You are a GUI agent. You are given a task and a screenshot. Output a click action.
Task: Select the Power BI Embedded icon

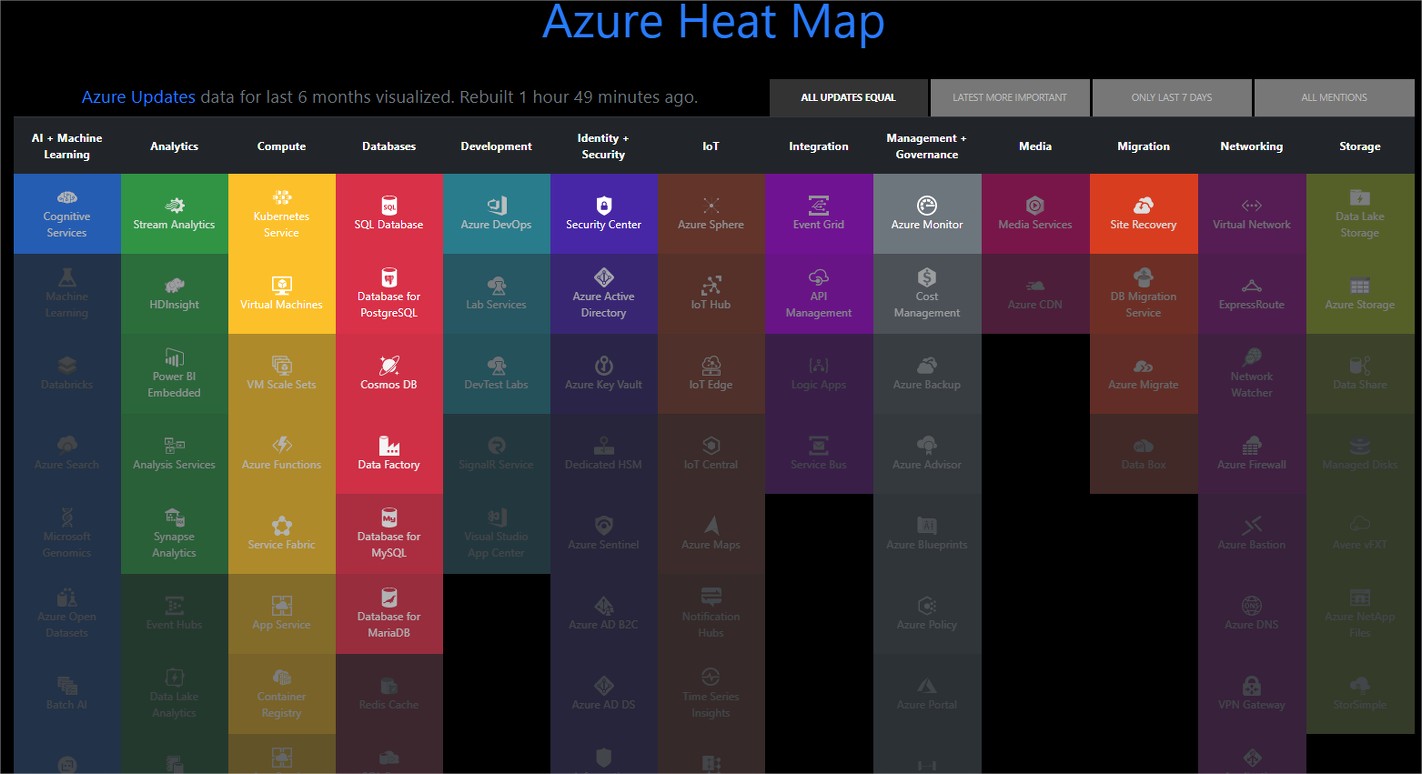tap(174, 357)
